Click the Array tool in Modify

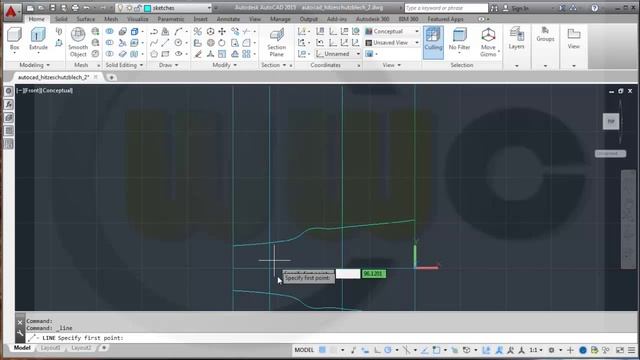tap(246, 54)
